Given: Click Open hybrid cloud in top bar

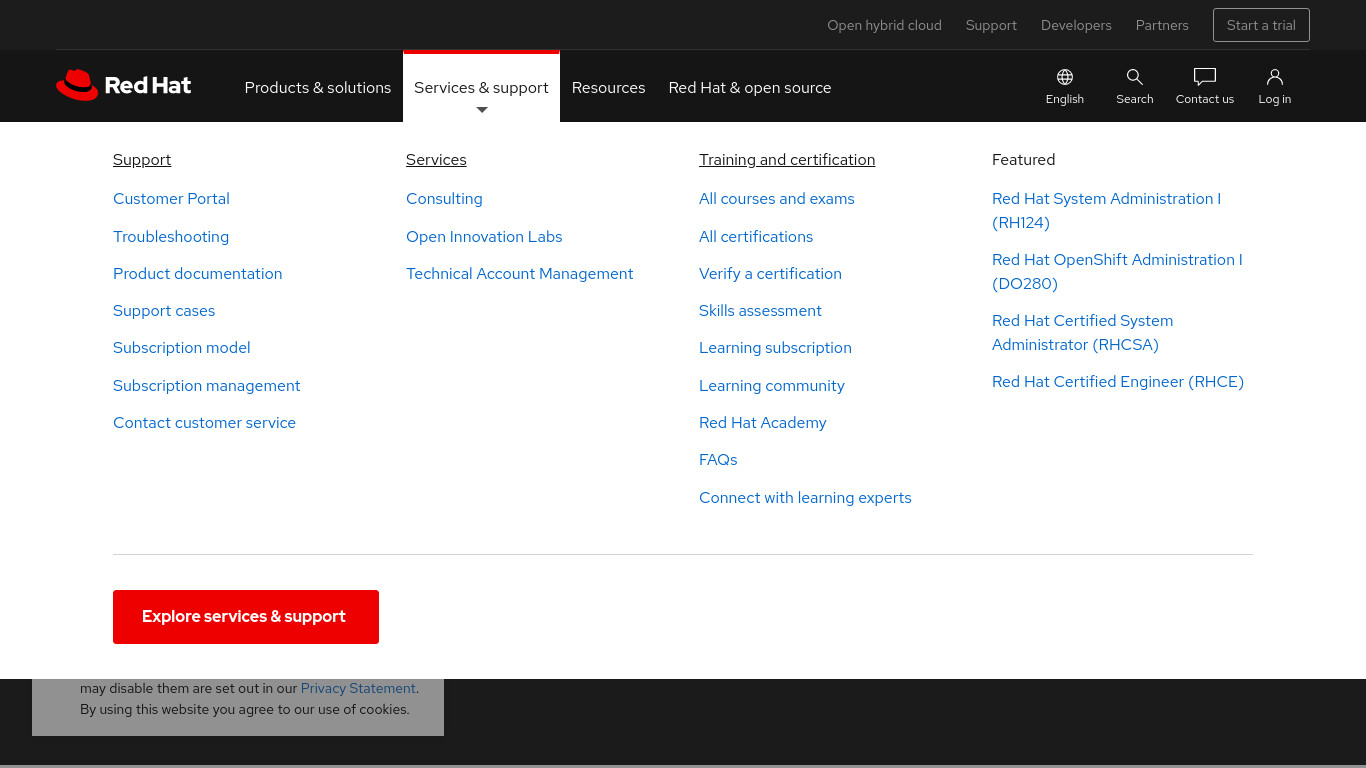Looking at the screenshot, I should [x=884, y=25].
